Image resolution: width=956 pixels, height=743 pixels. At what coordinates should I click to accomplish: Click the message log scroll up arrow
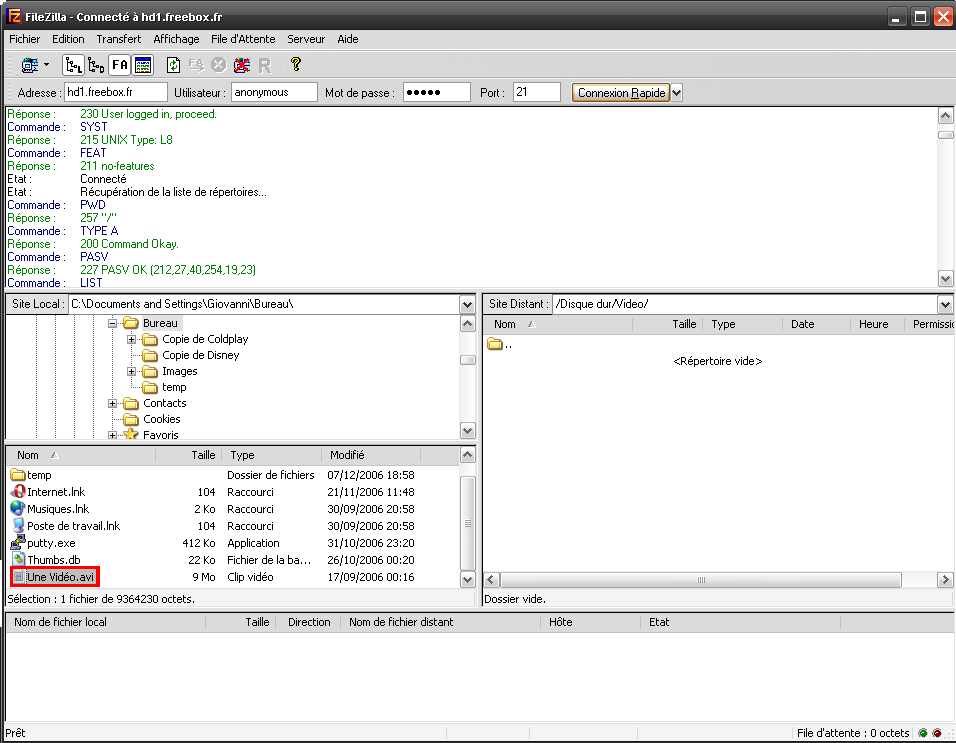click(945, 116)
